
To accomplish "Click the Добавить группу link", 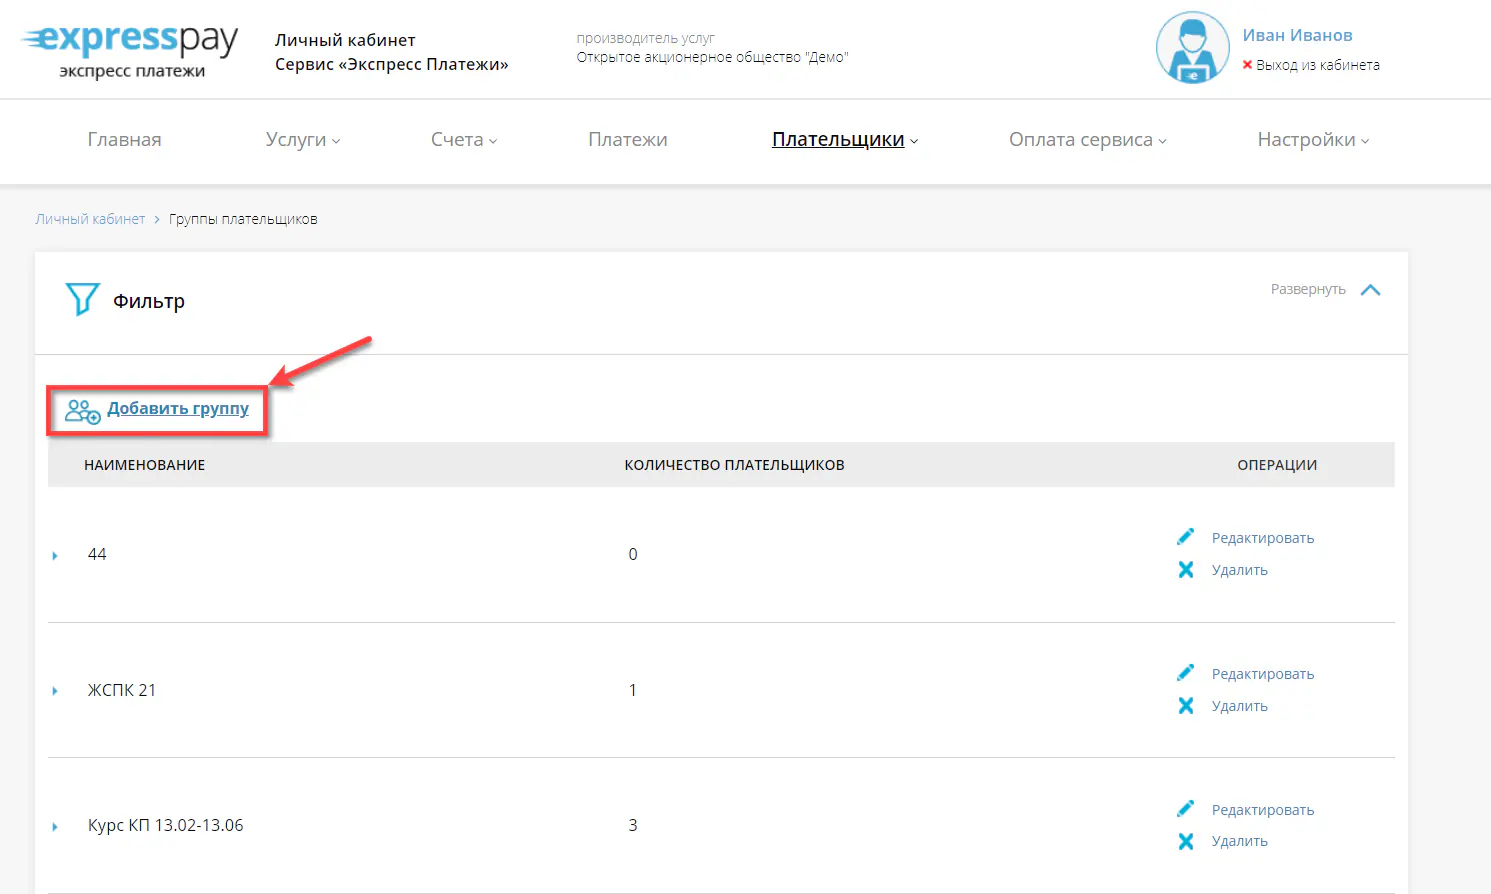I will click(178, 408).
